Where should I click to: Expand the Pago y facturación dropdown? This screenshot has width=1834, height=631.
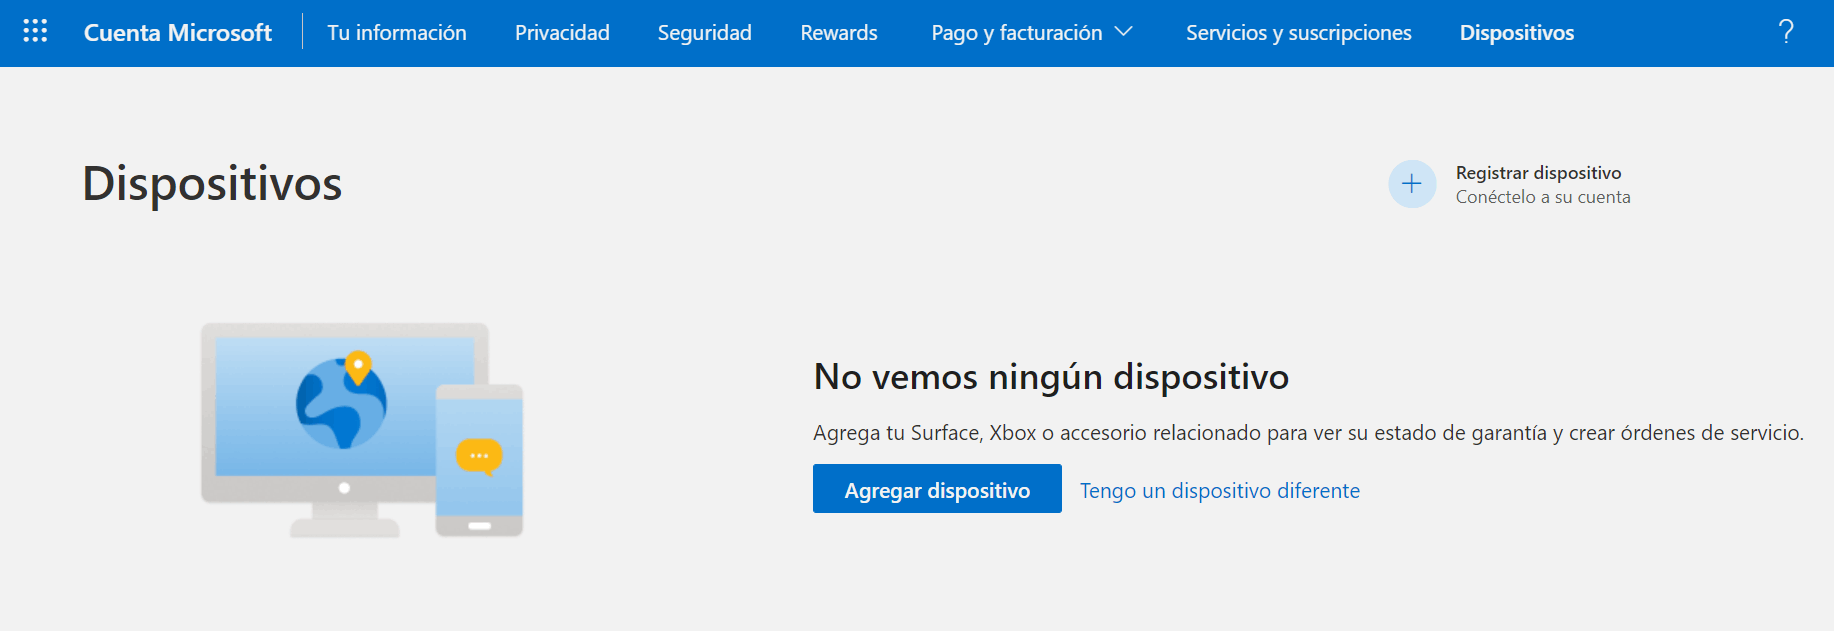click(x=1032, y=33)
